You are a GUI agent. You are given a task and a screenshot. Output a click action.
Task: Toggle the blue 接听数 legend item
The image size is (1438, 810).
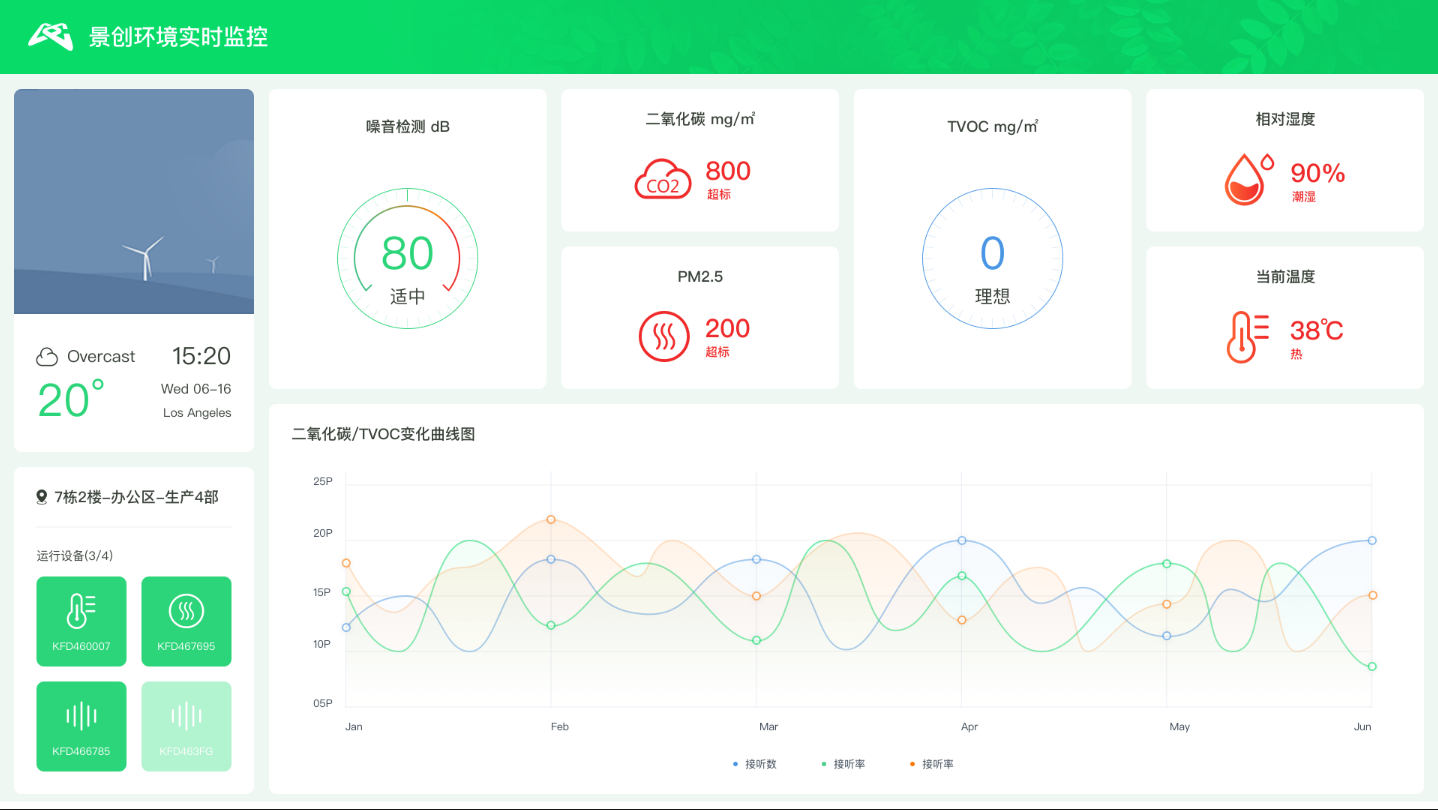click(x=755, y=764)
